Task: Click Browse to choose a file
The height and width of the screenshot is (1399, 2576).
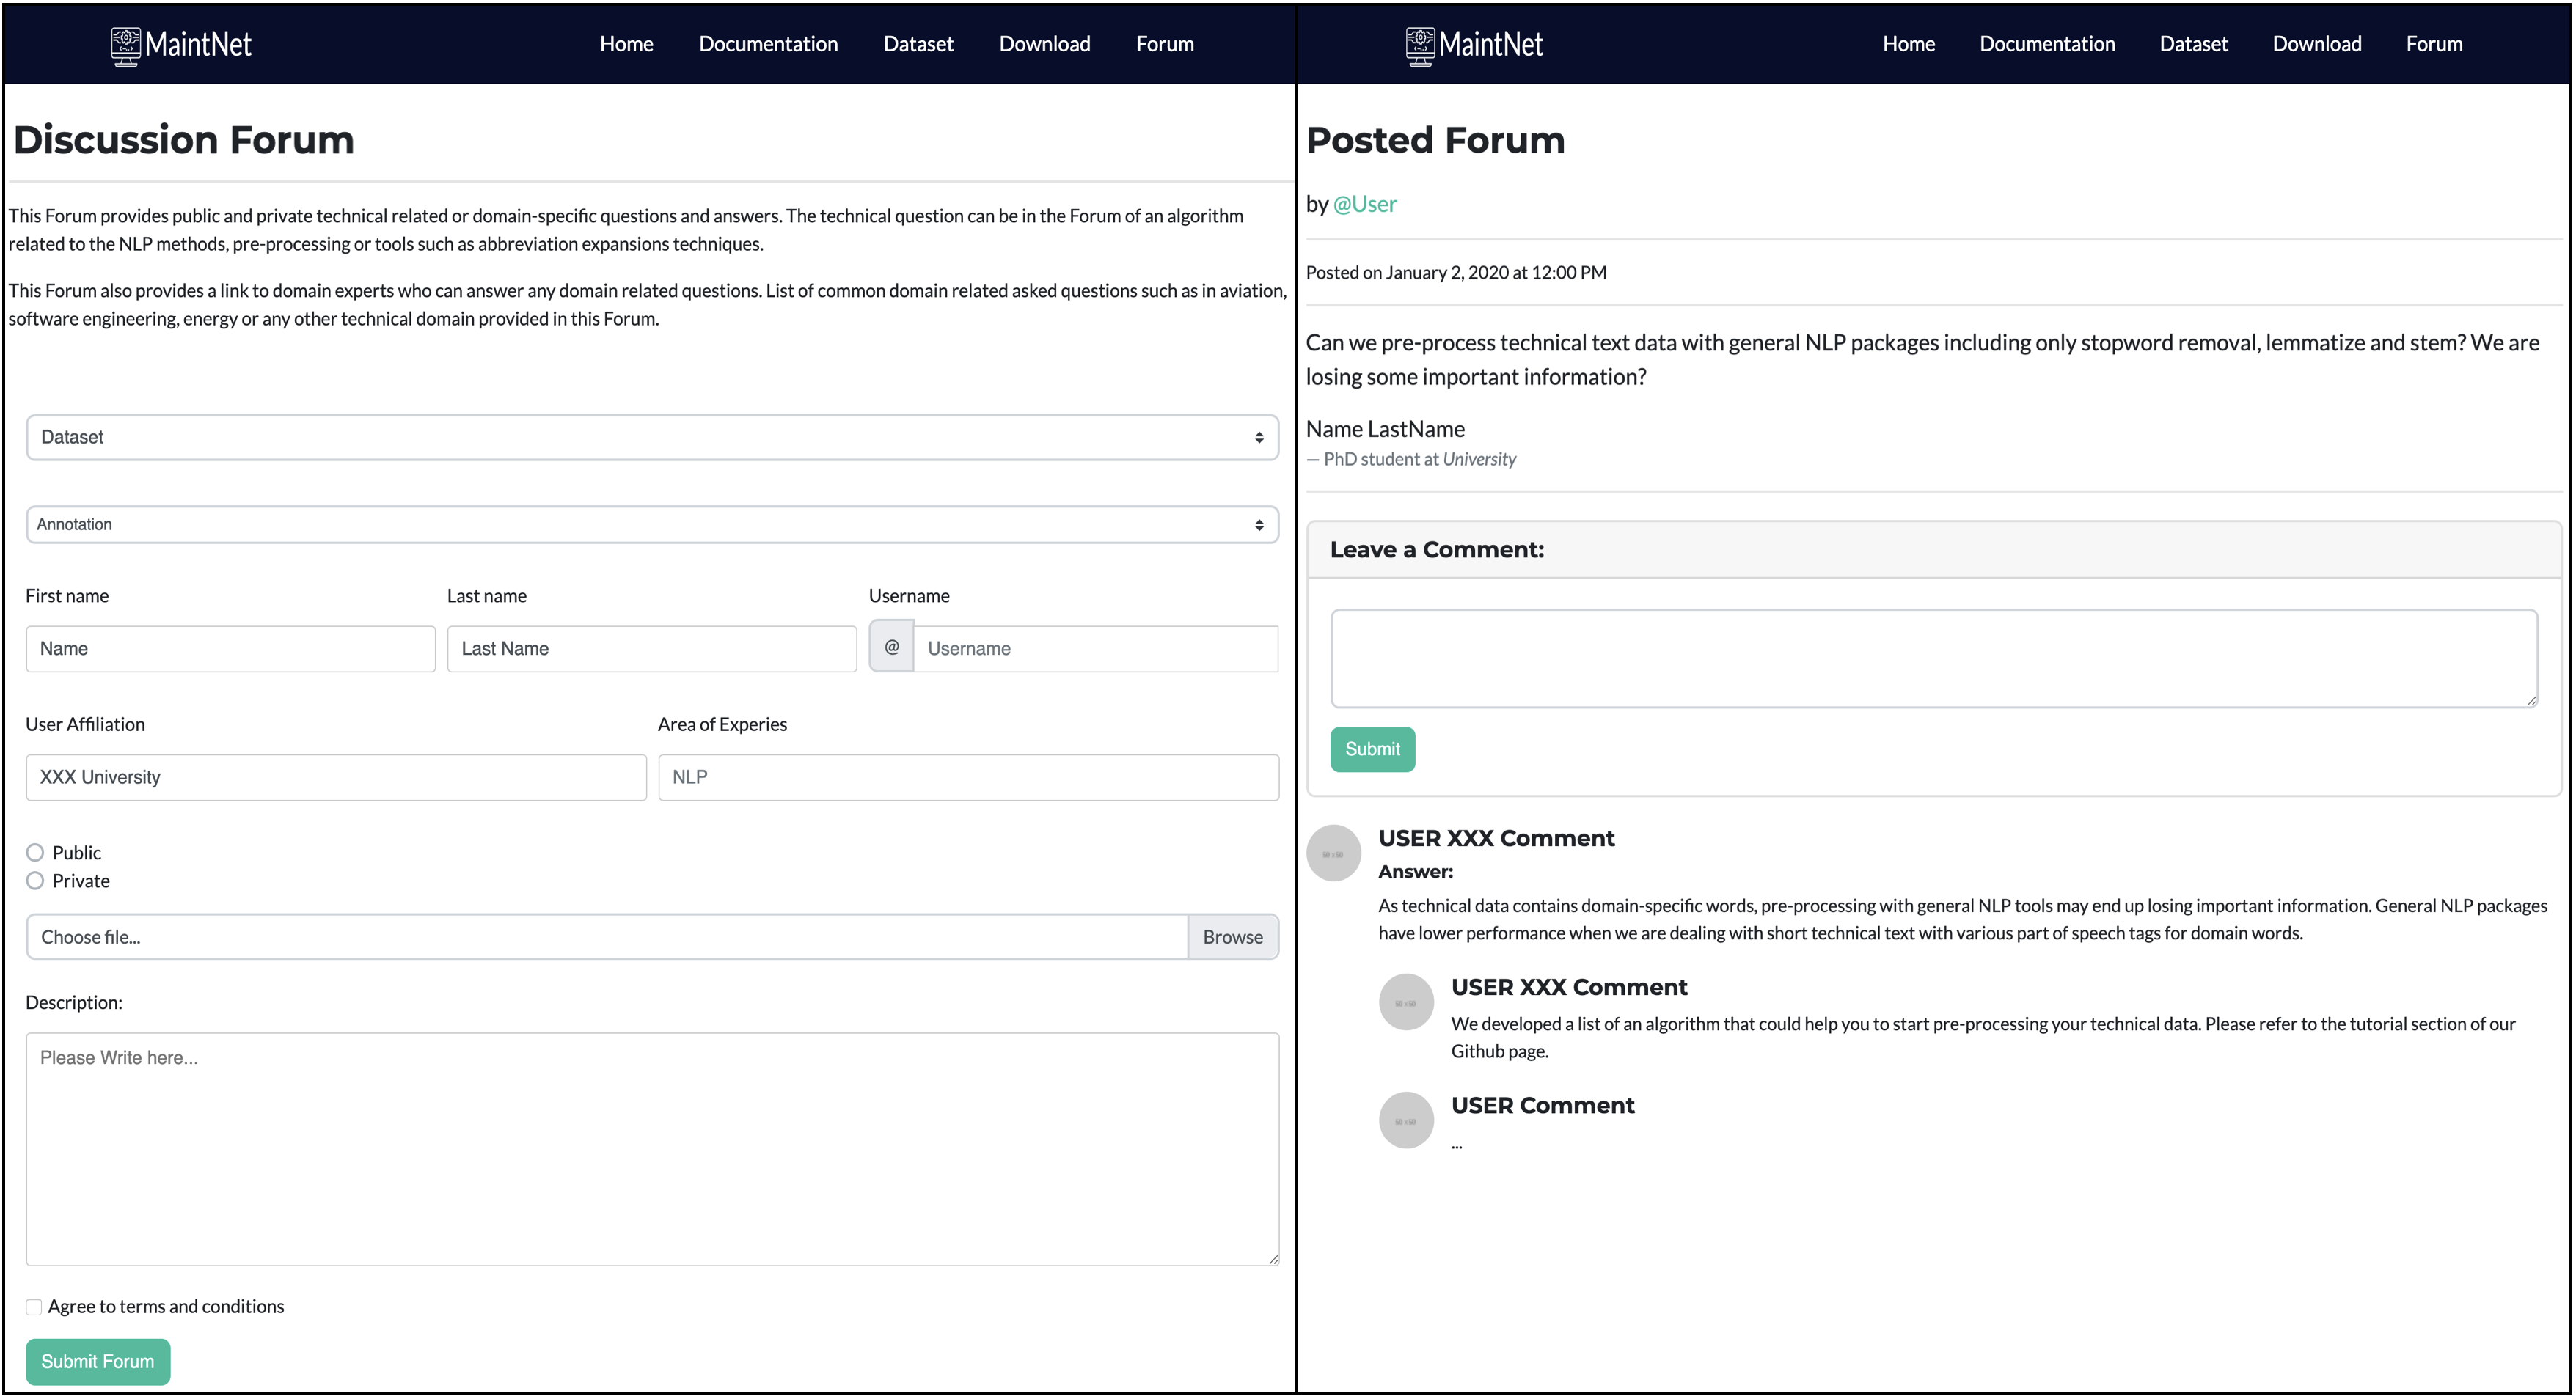Action: click(1232, 937)
